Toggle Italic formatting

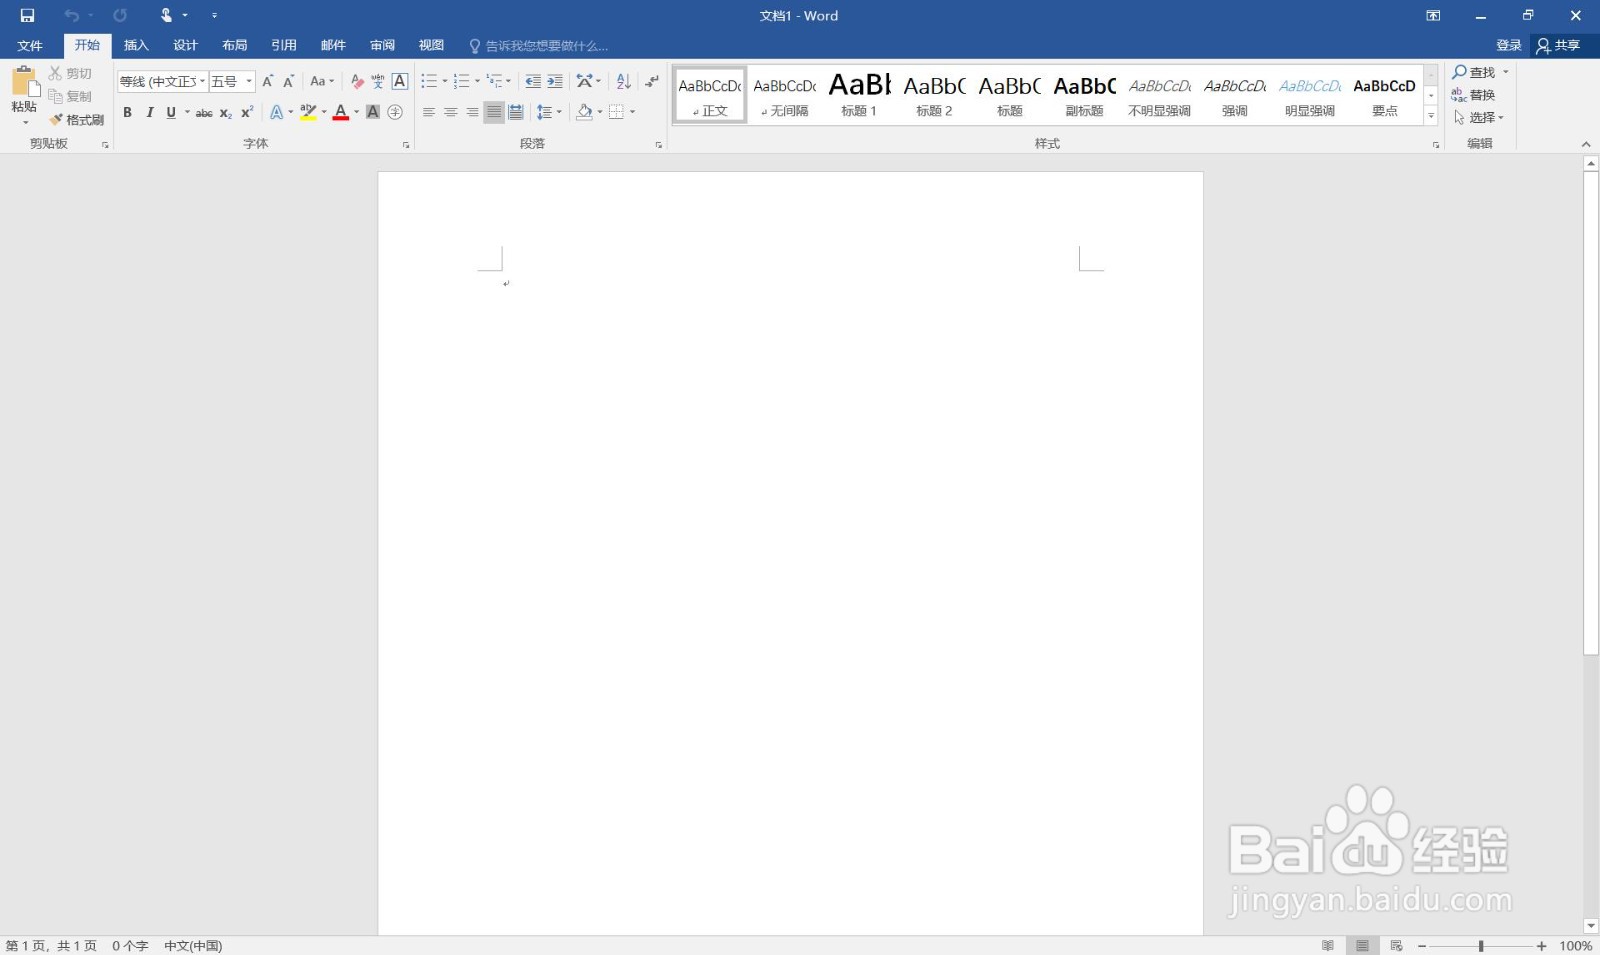pos(149,112)
